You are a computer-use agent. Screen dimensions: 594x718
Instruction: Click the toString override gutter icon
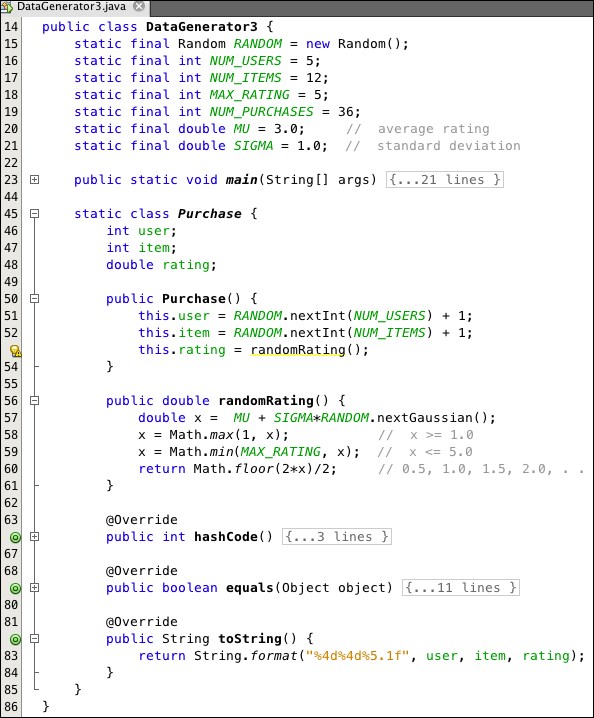point(15,639)
